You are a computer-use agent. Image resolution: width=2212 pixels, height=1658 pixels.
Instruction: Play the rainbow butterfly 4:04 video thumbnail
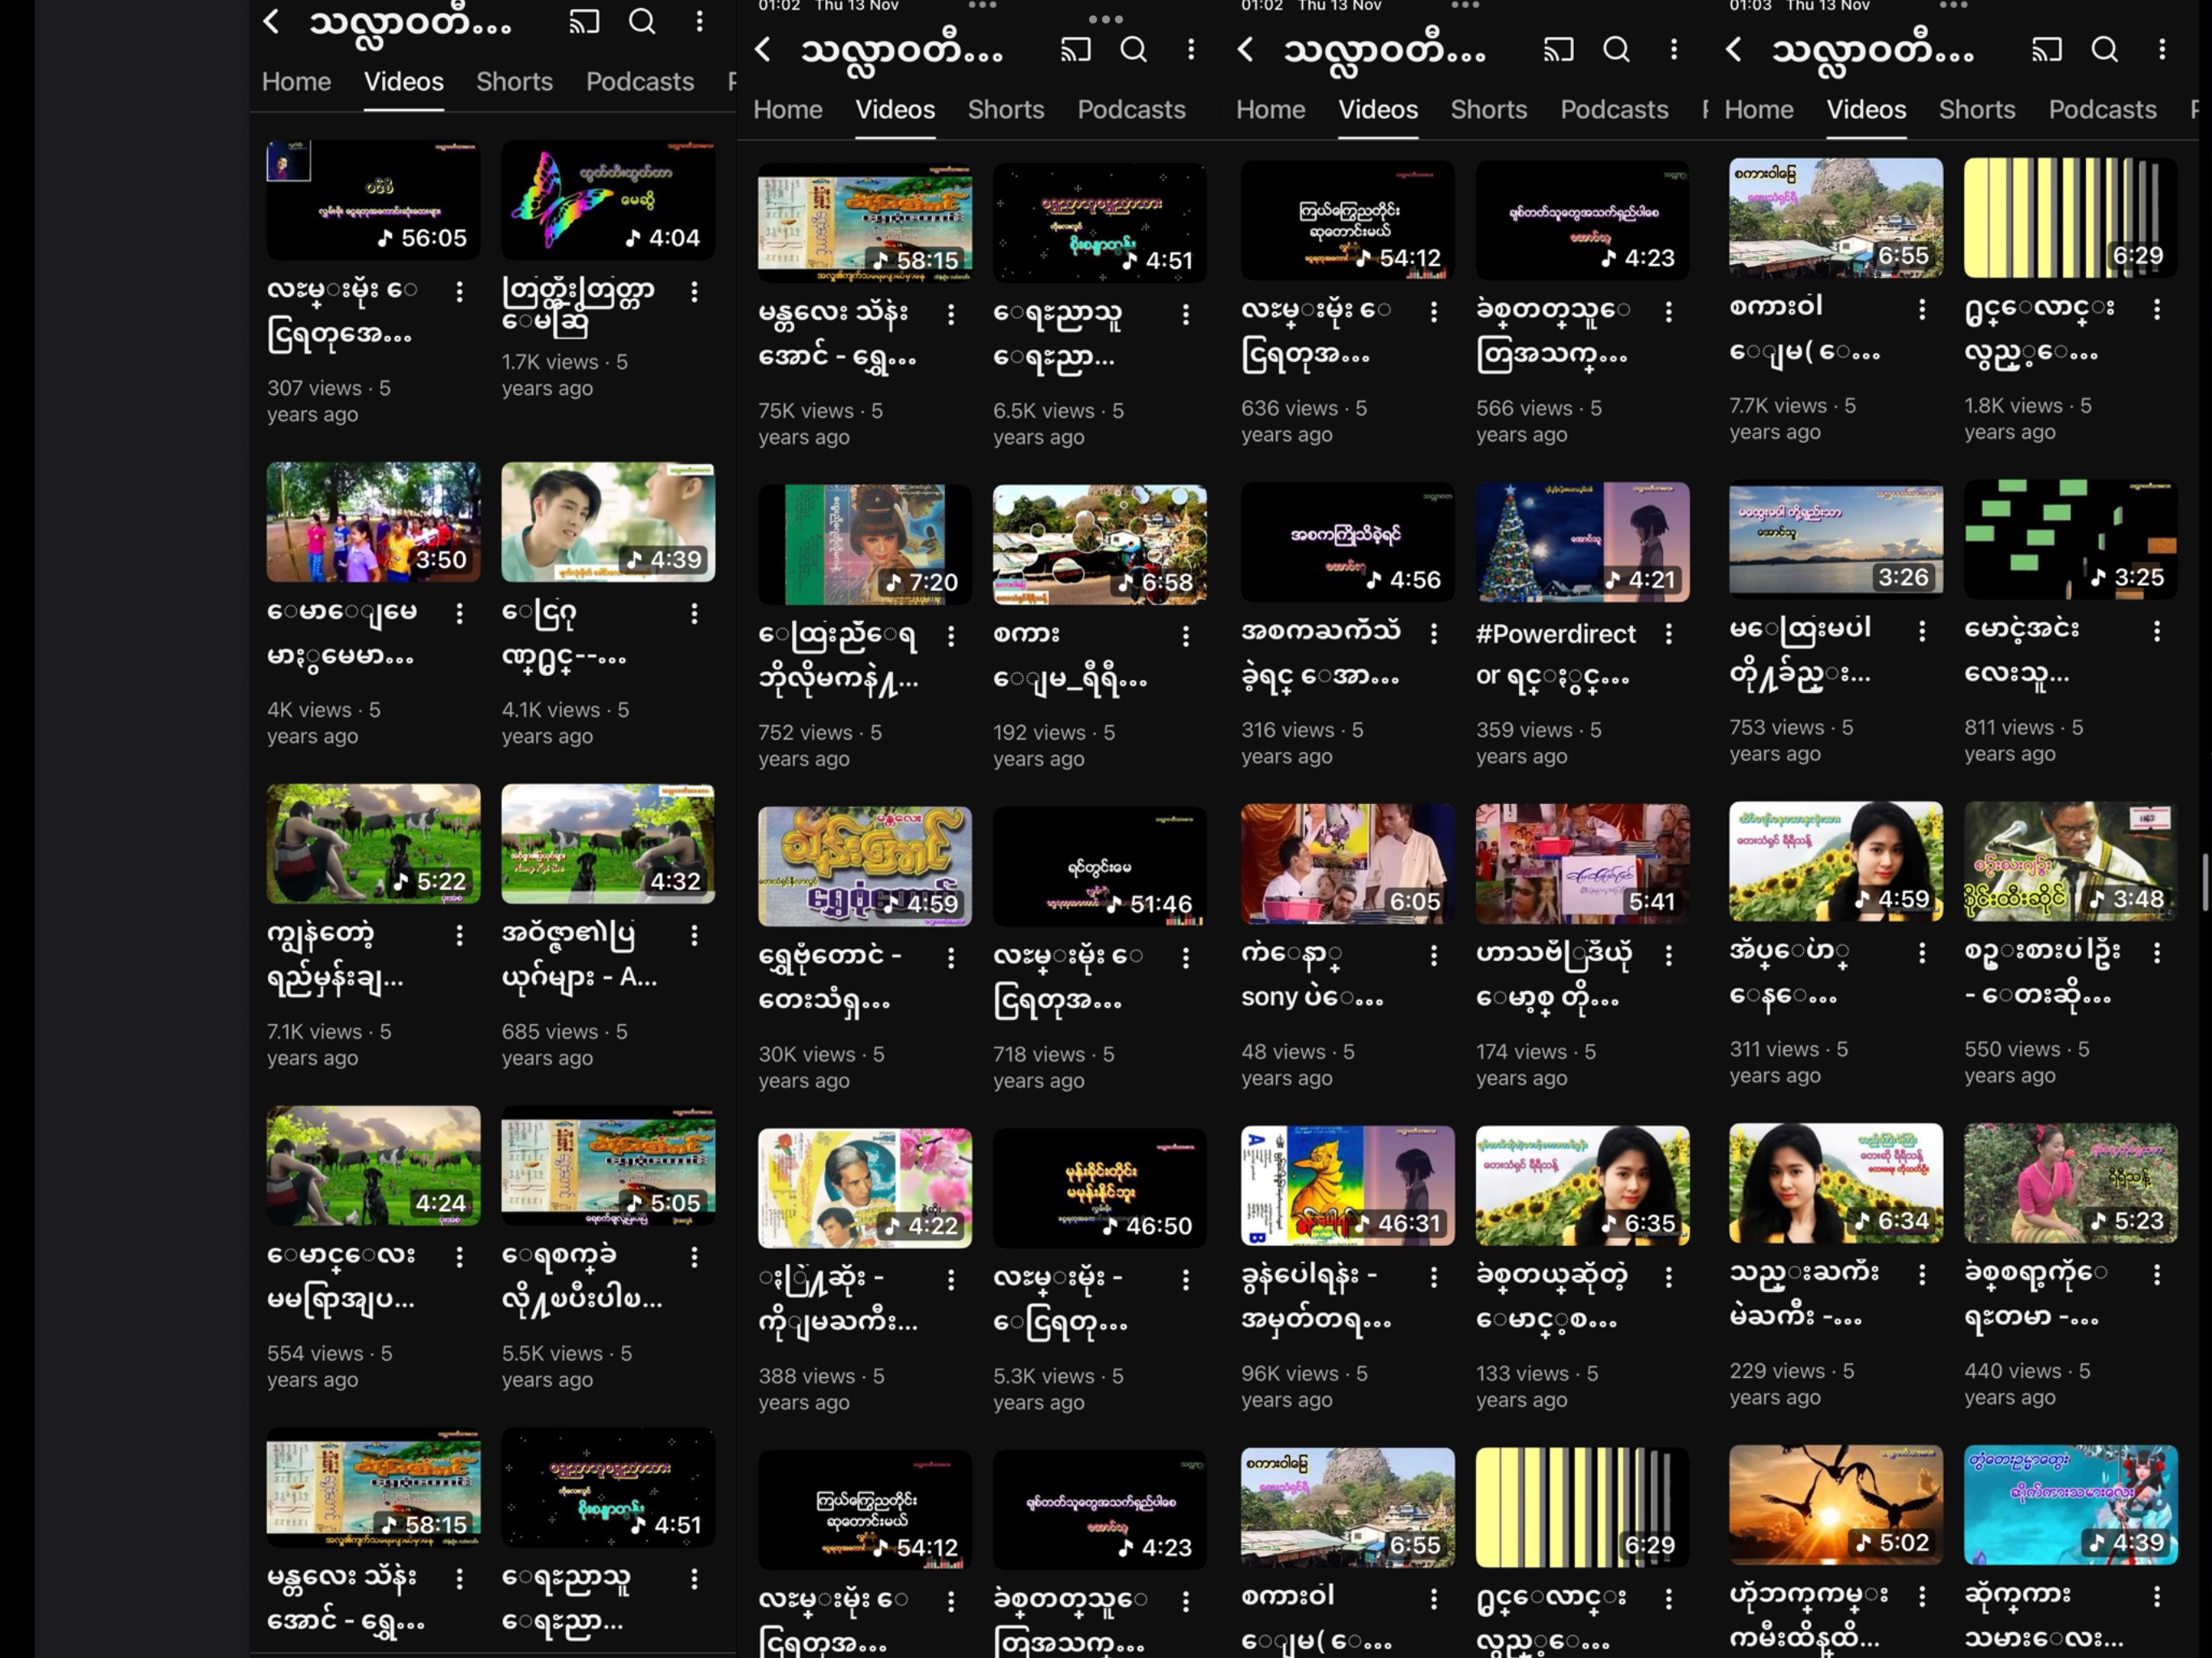click(x=607, y=200)
